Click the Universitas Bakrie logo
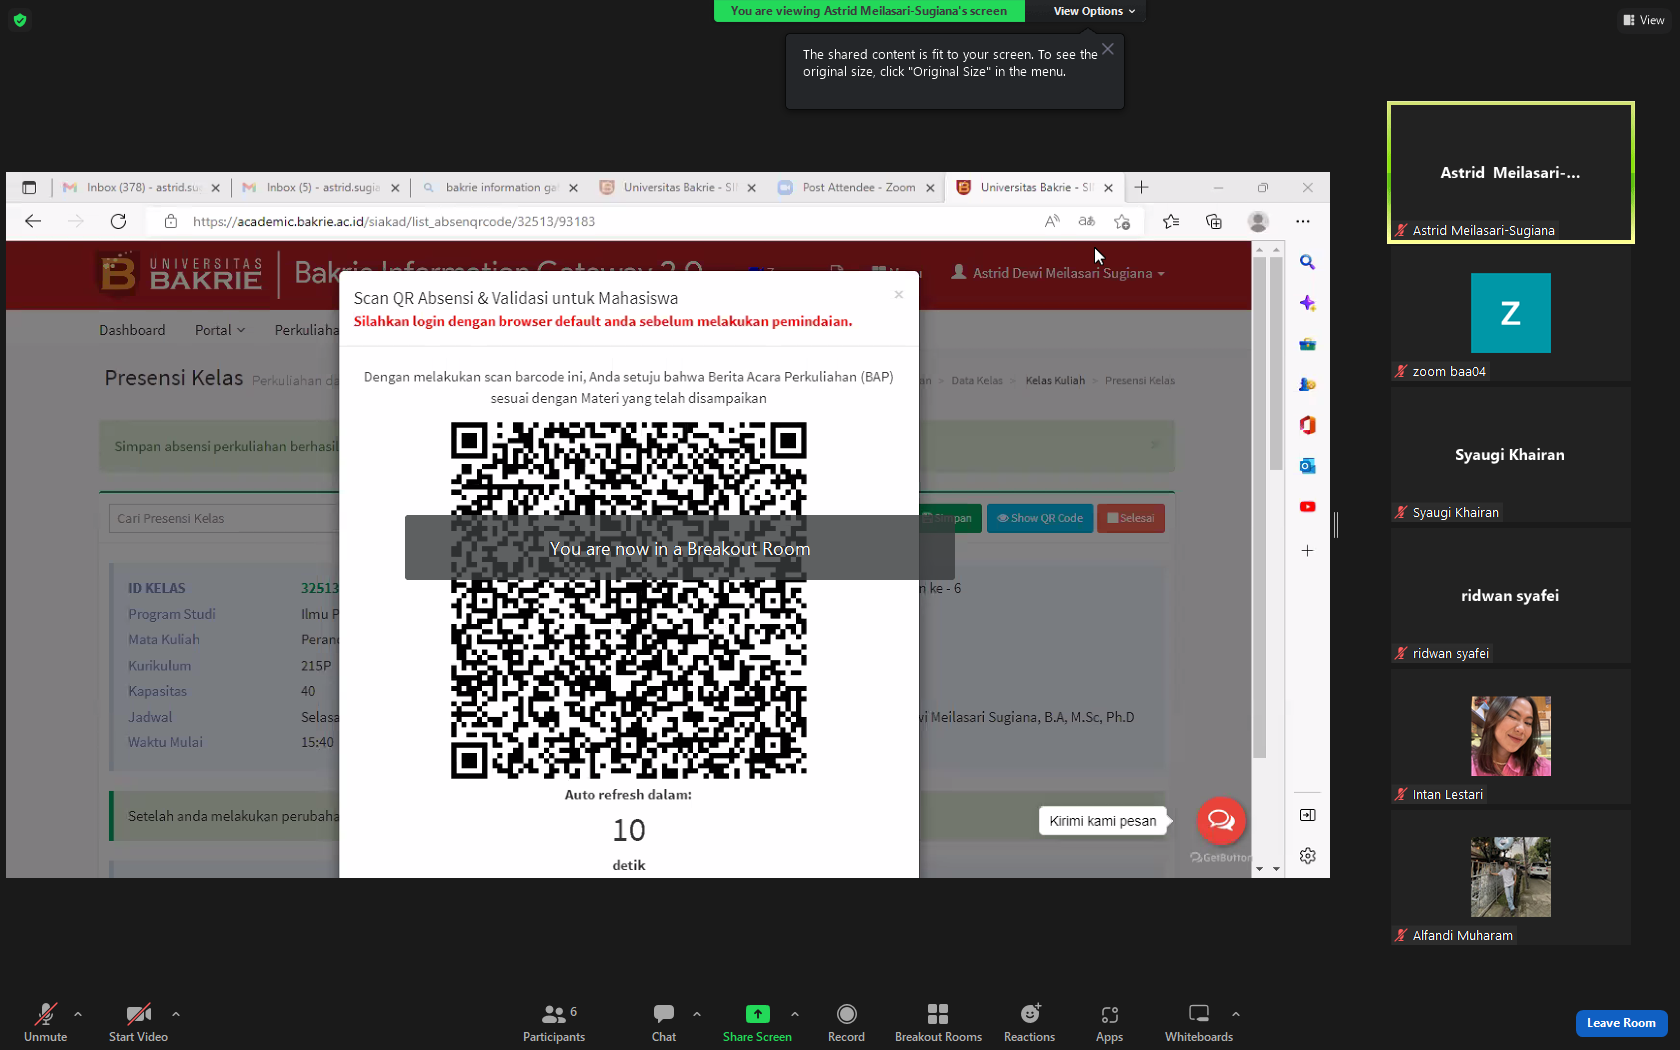1680x1050 pixels. (x=182, y=273)
